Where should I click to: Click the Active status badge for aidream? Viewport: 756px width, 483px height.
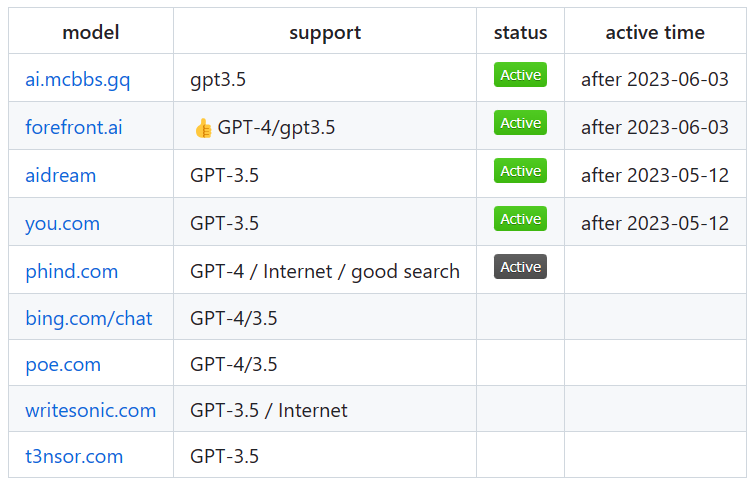pyautogui.click(x=520, y=171)
